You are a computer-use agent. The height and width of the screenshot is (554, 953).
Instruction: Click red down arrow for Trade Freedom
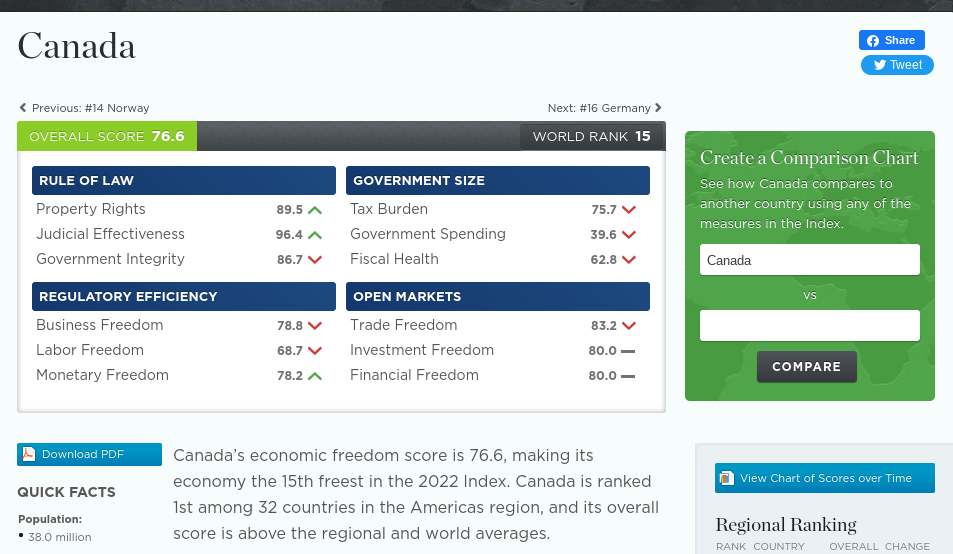point(629,326)
